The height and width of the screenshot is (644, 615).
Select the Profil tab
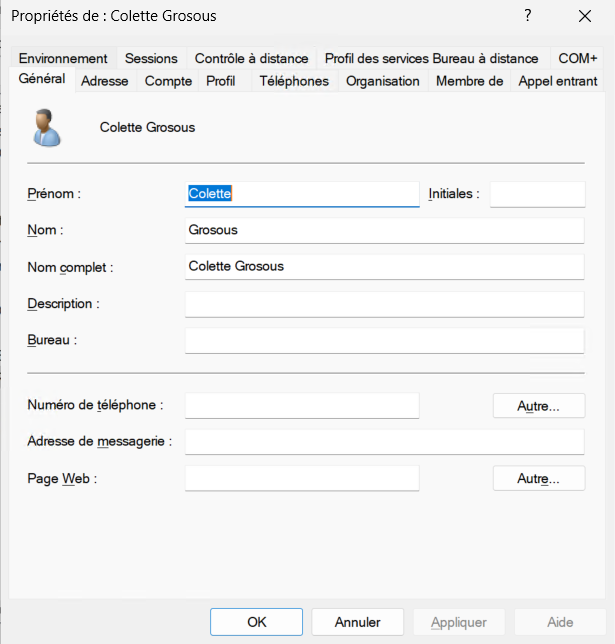[x=221, y=81]
